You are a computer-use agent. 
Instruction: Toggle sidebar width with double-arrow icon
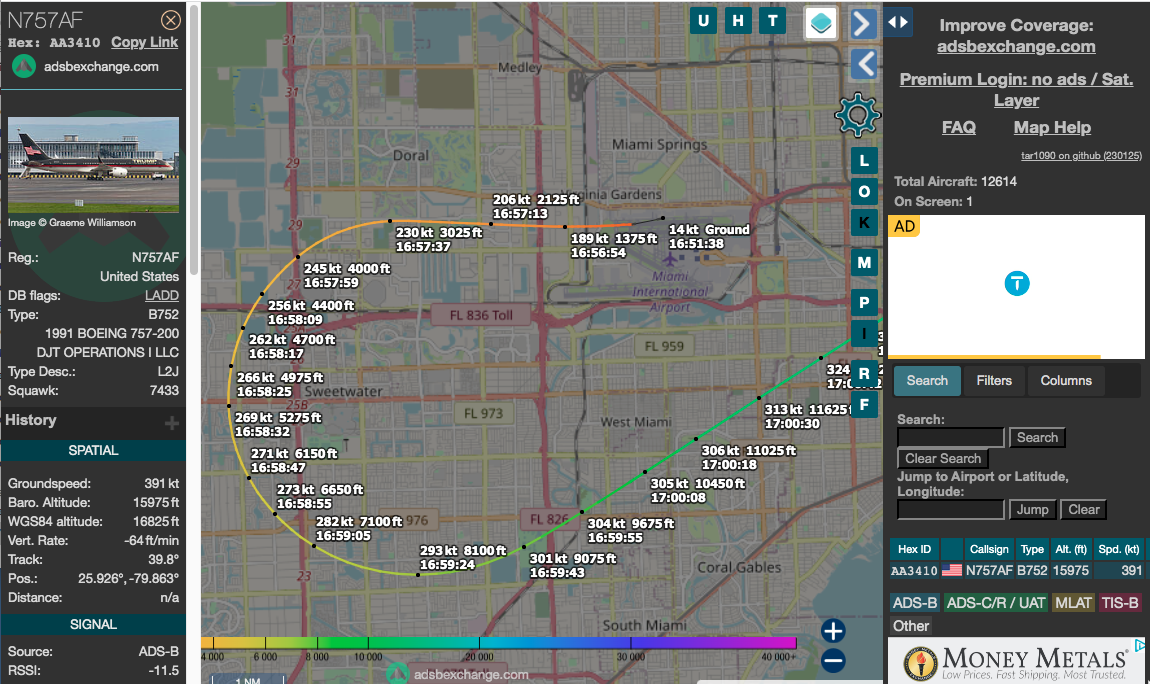(898, 22)
